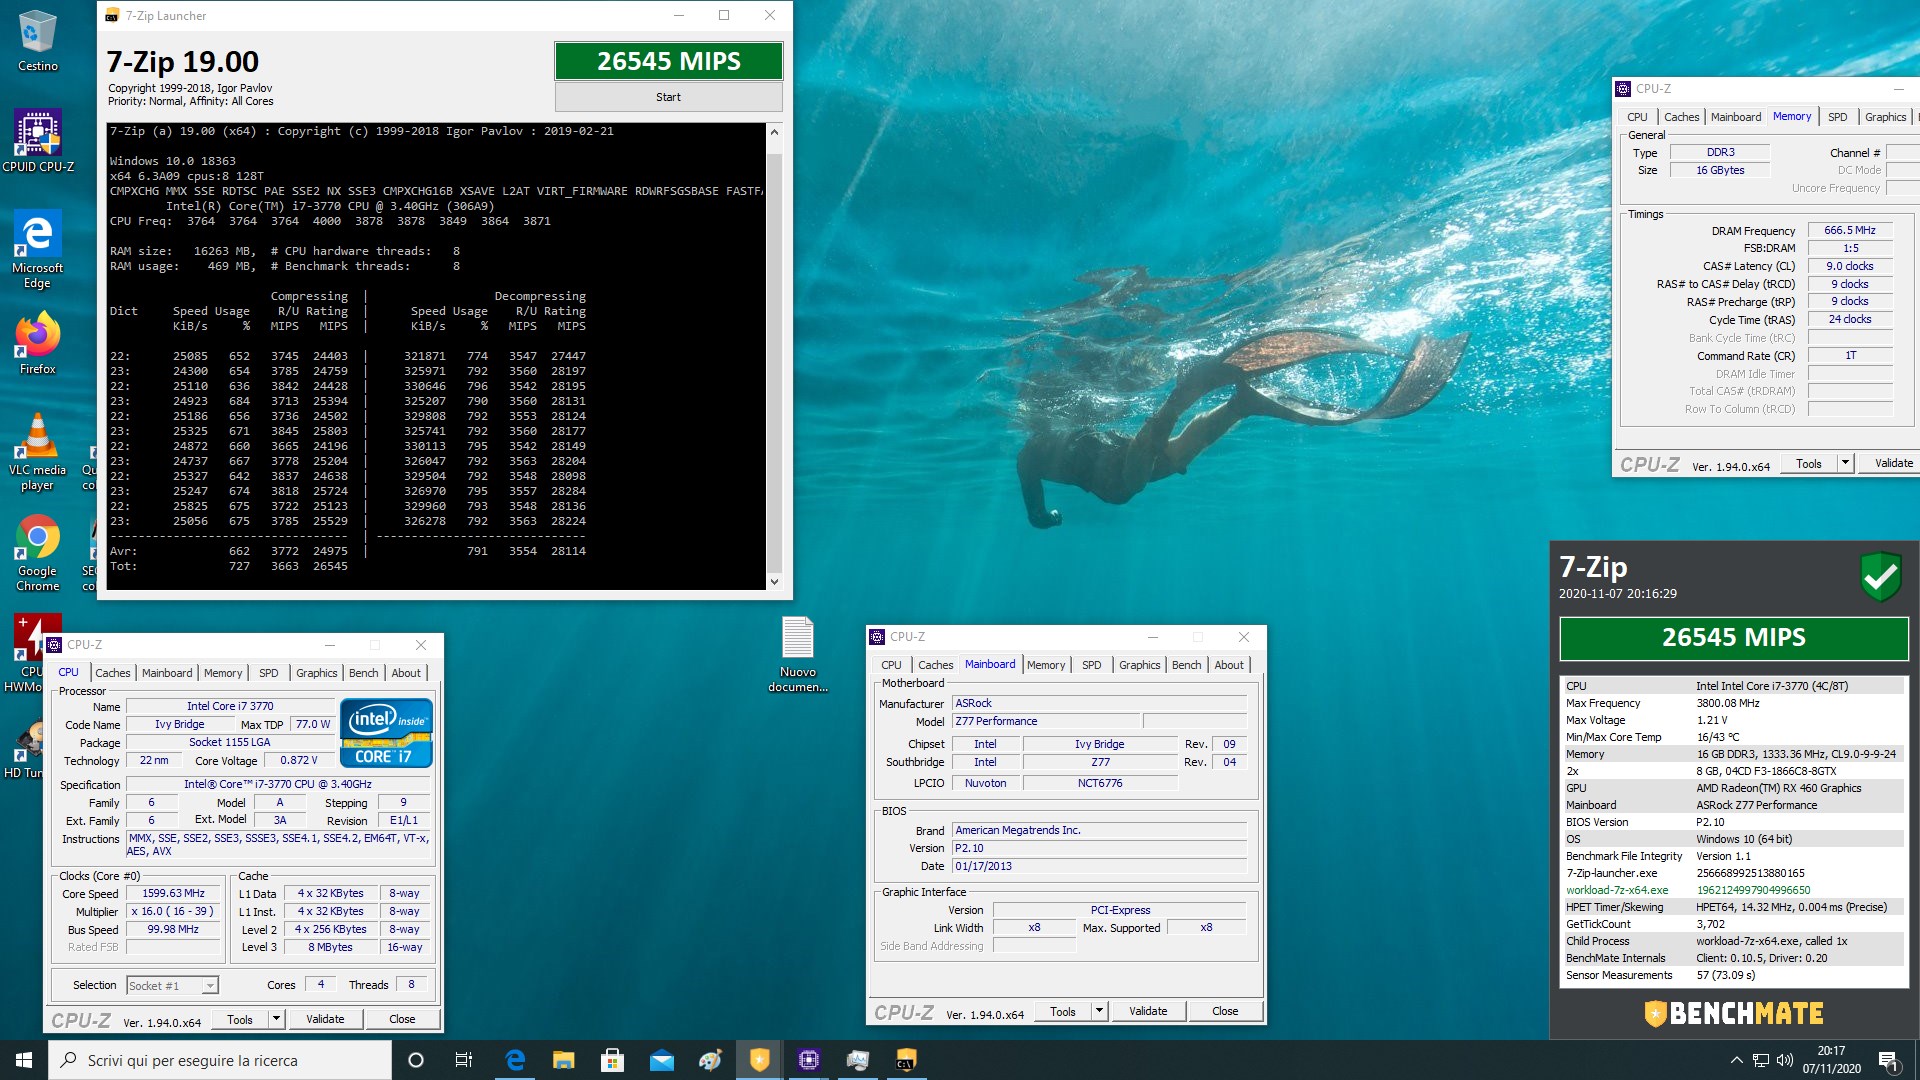Launch Edge from the taskbar
This screenshot has width=1920, height=1080.
[515, 1060]
